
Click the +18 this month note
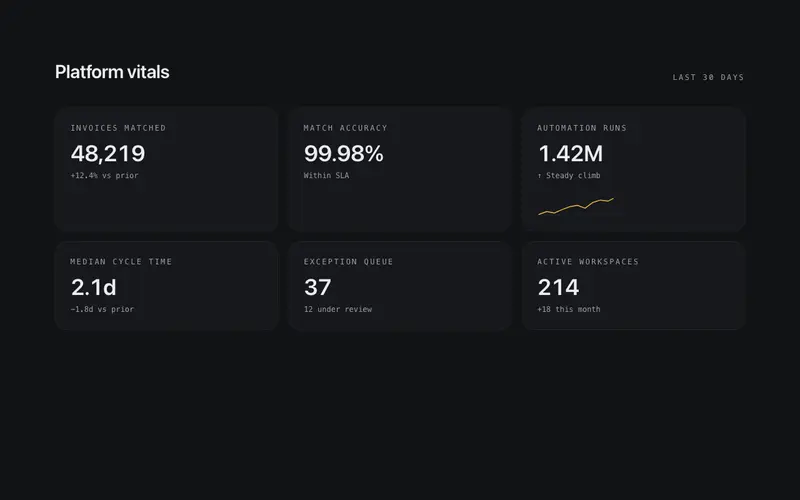coord(568,309)
